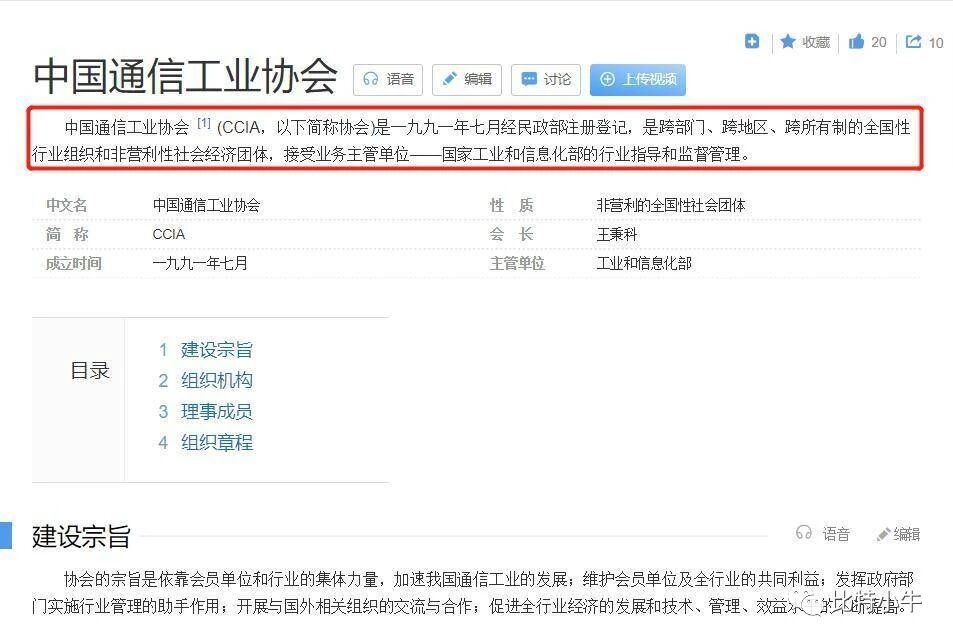Screen dimensions: 953x643
Task: Open 组织机构 from the 目录 list
Action: pyautogui.click(x=217, y=381)
